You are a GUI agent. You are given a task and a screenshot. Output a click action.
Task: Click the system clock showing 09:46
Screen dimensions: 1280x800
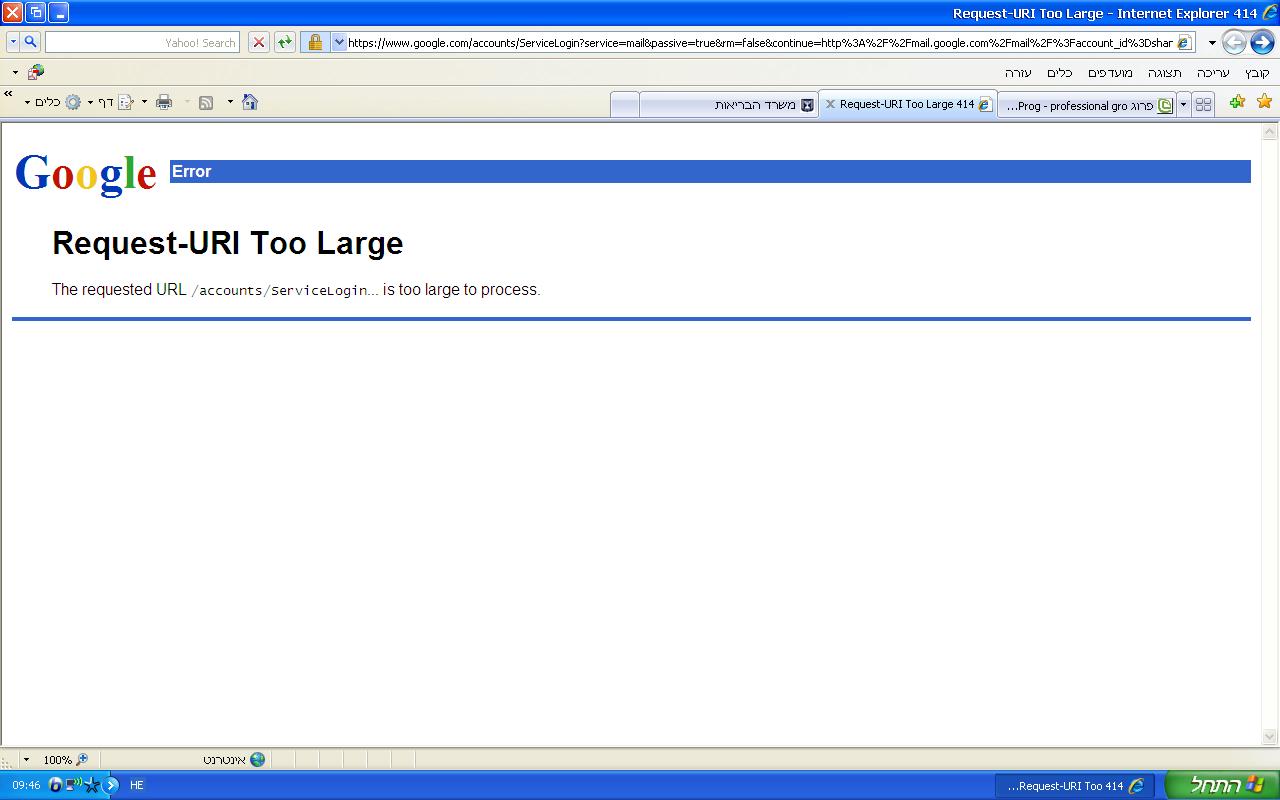coord(27,785)
